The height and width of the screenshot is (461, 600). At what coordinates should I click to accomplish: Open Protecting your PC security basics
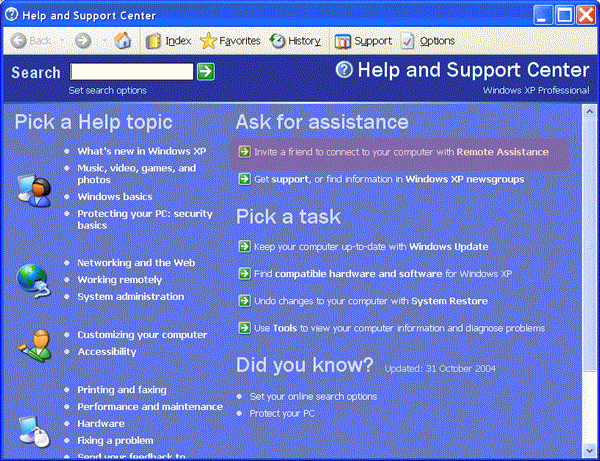145,219
